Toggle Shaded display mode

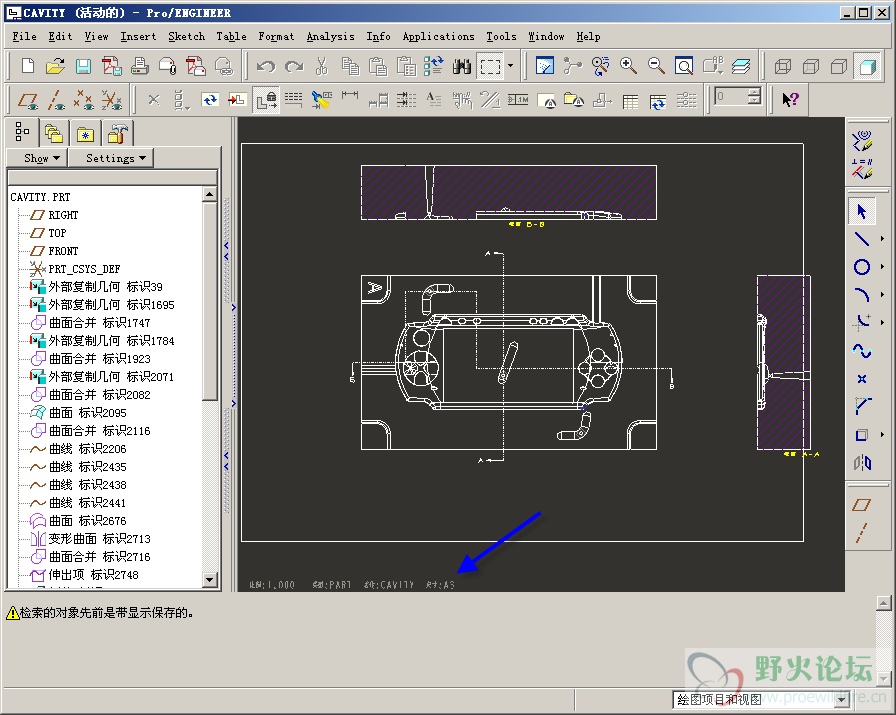click(866, 67)
